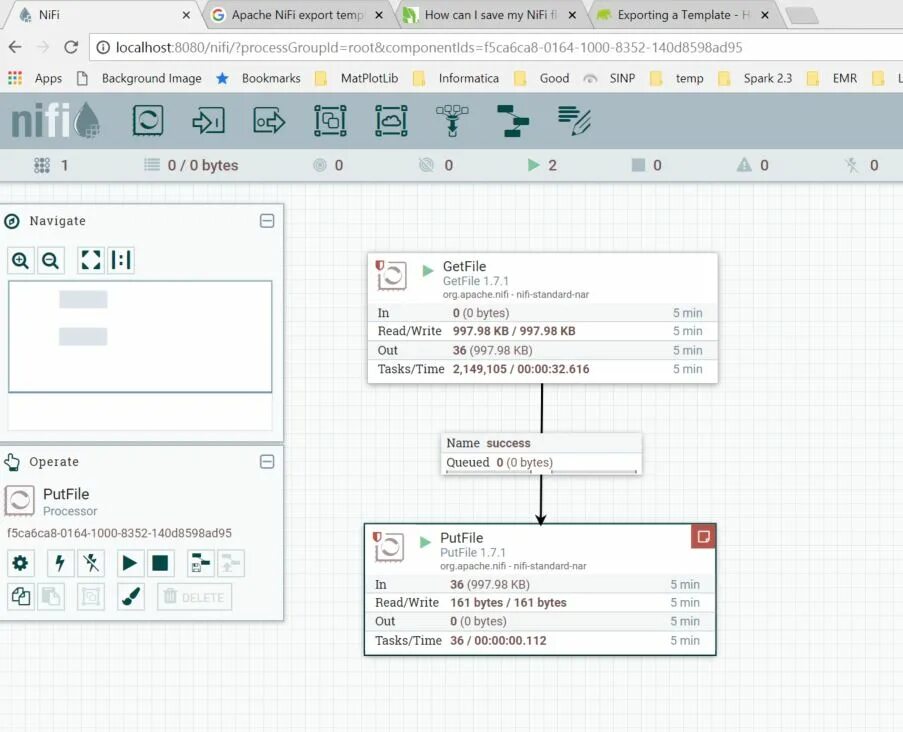Click the Queued 0 (0 bytes) row
Viewport: 903px width, 732px height.
(x=541, y=462)
